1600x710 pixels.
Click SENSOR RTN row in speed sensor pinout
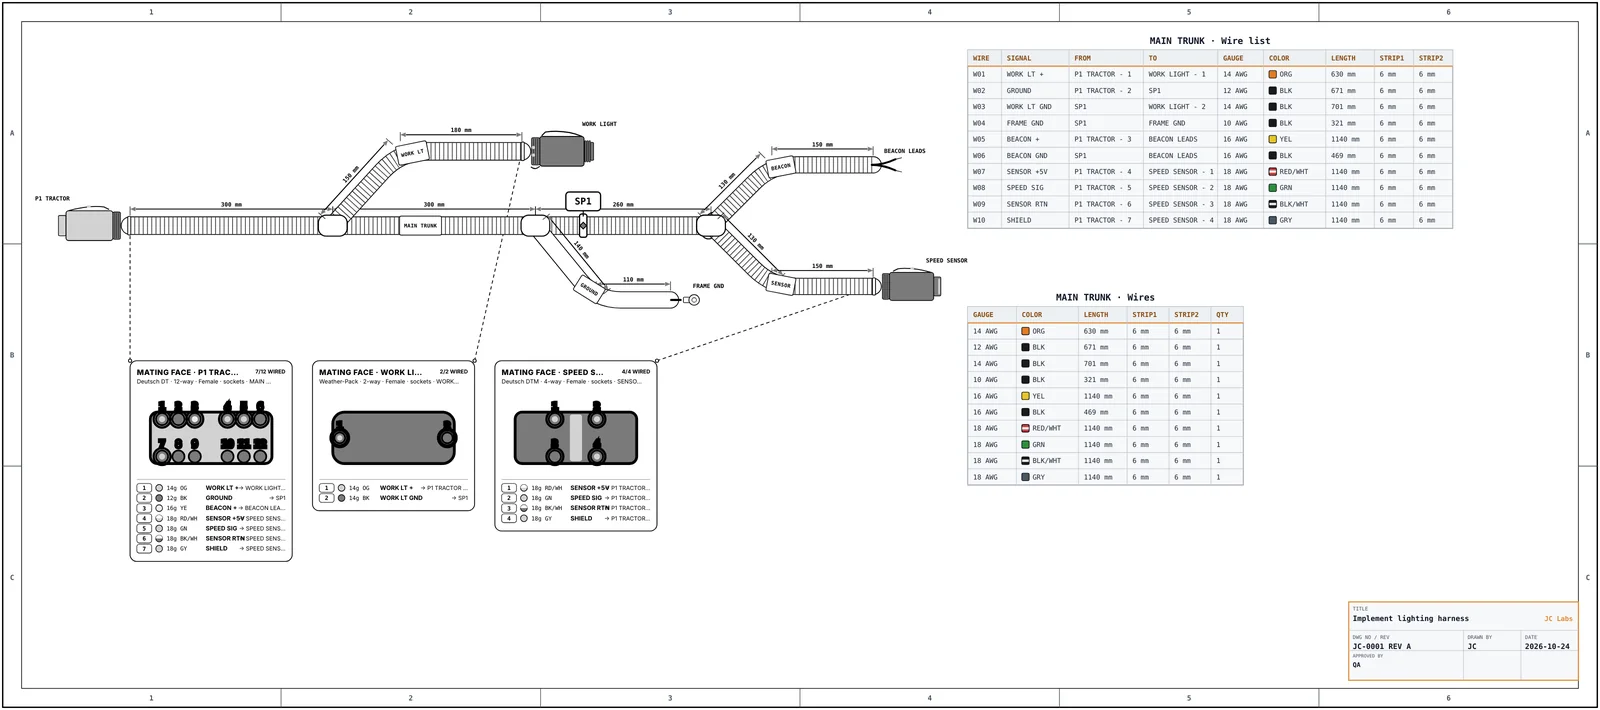tap(576, 508)
